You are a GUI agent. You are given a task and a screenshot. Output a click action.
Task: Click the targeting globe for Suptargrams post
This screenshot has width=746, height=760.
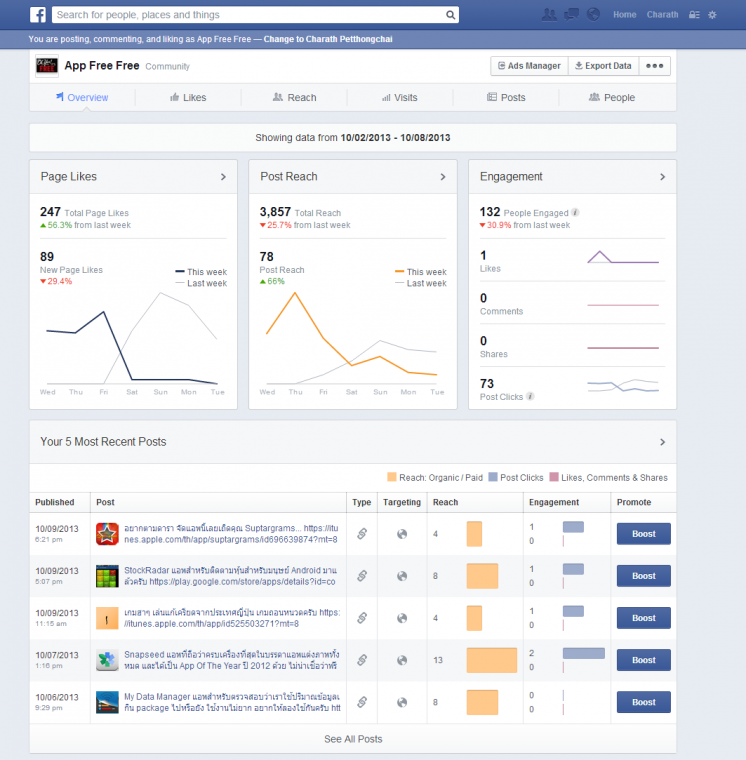tap(402, 534)
